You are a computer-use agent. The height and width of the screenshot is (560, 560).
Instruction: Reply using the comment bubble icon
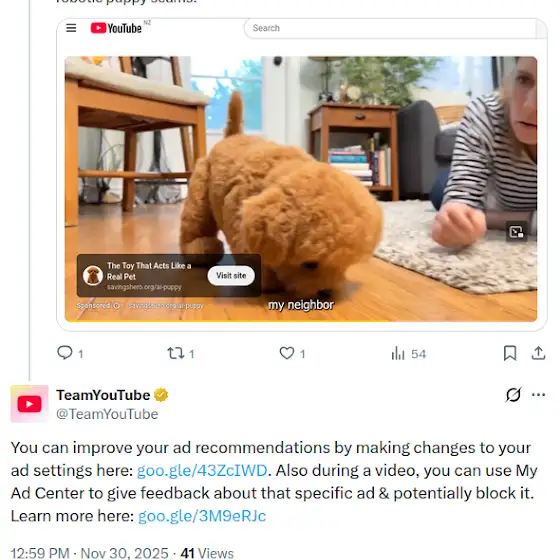(65, 353)
